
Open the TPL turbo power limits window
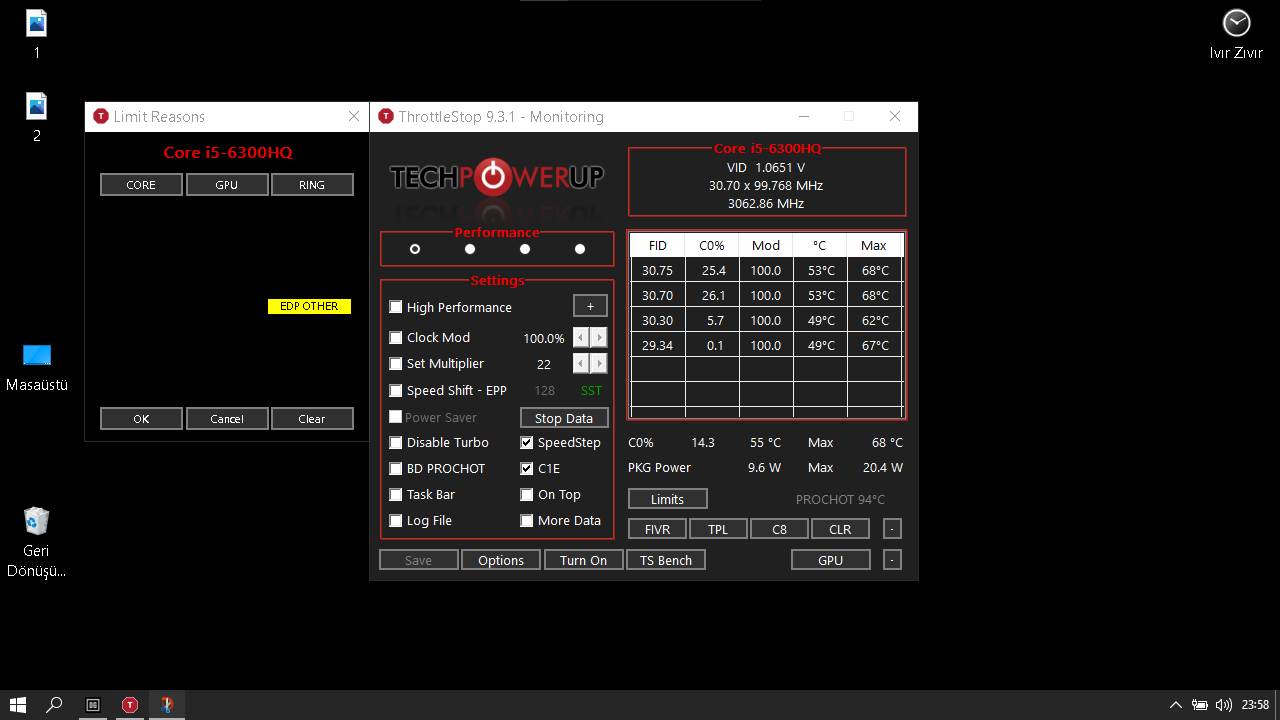718,529
